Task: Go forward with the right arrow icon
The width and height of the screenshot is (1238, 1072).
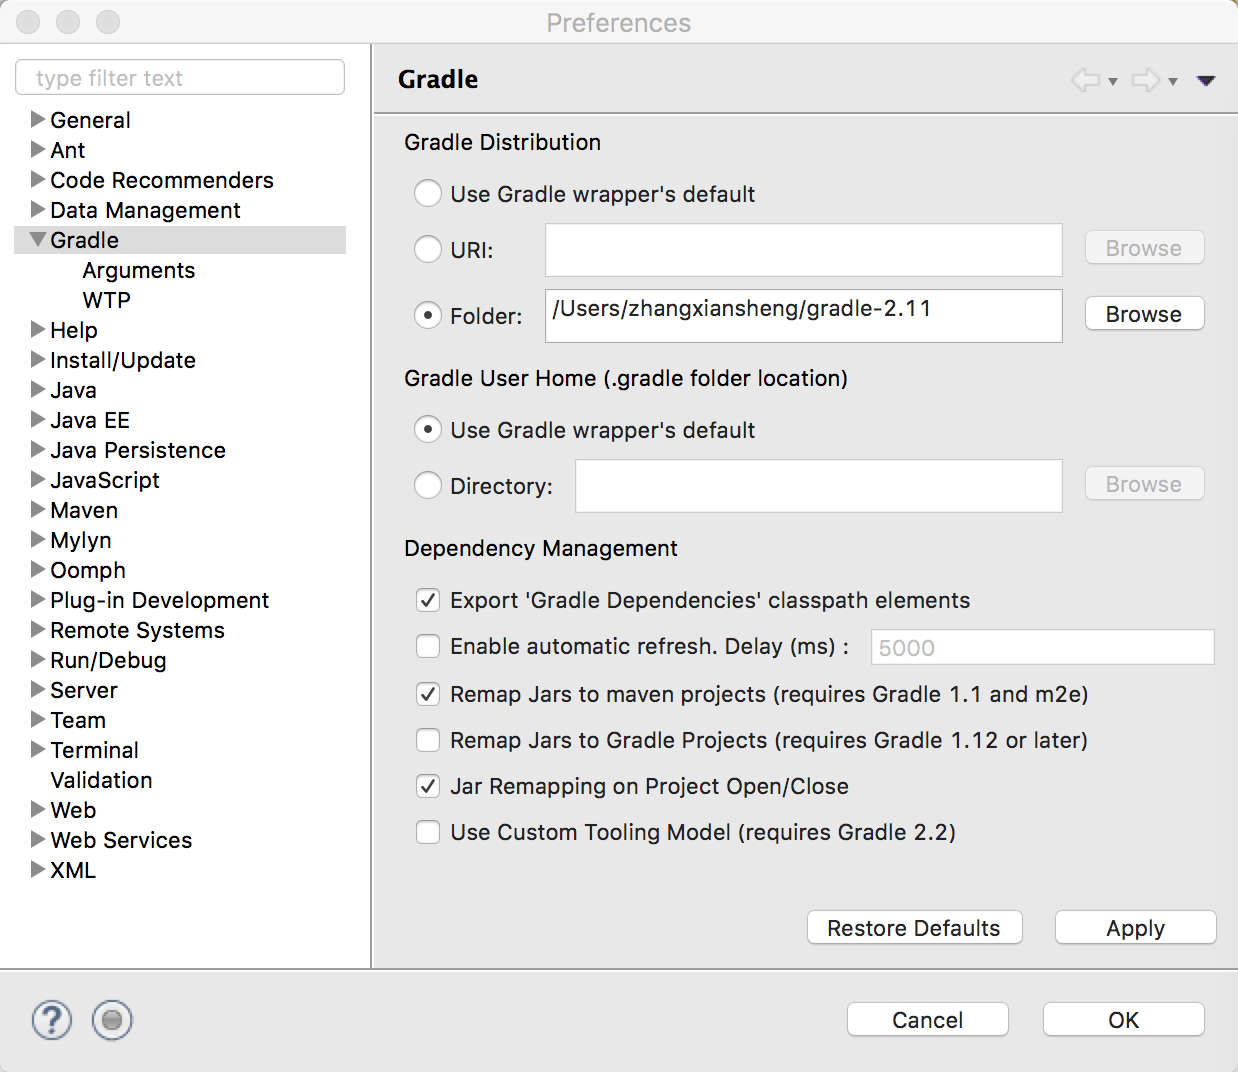Action: tap(1146, 80)
